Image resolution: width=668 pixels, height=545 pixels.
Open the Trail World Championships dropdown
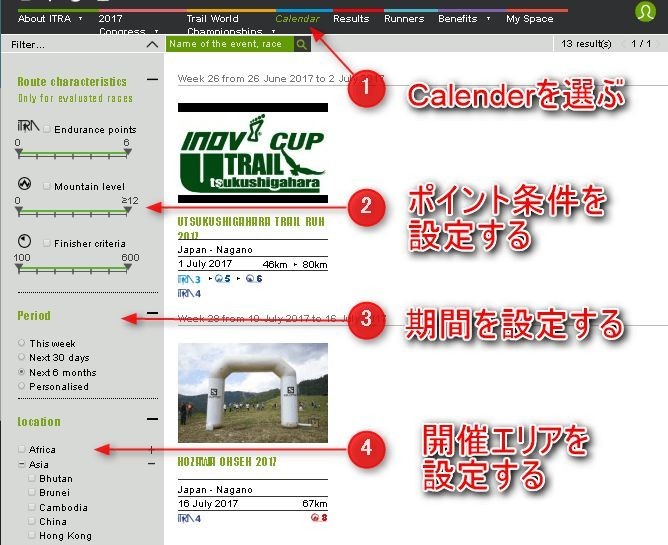230,24
